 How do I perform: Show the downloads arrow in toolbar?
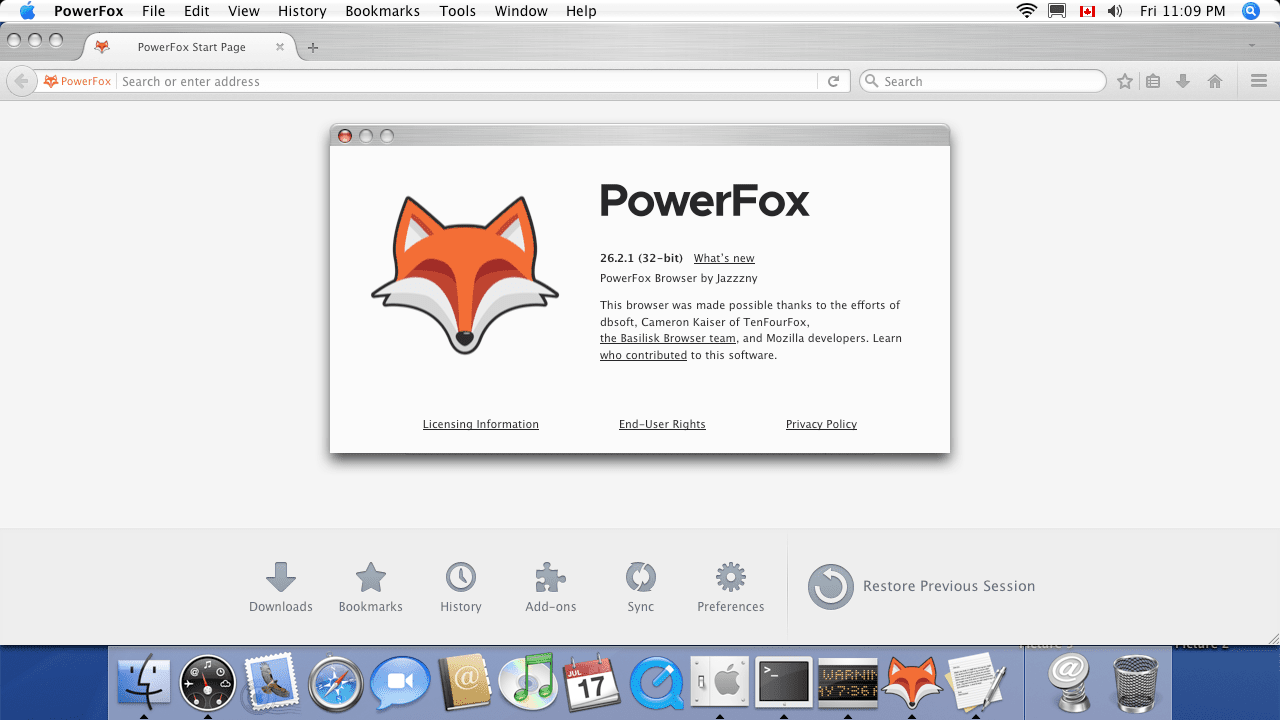pos(1183,81)
